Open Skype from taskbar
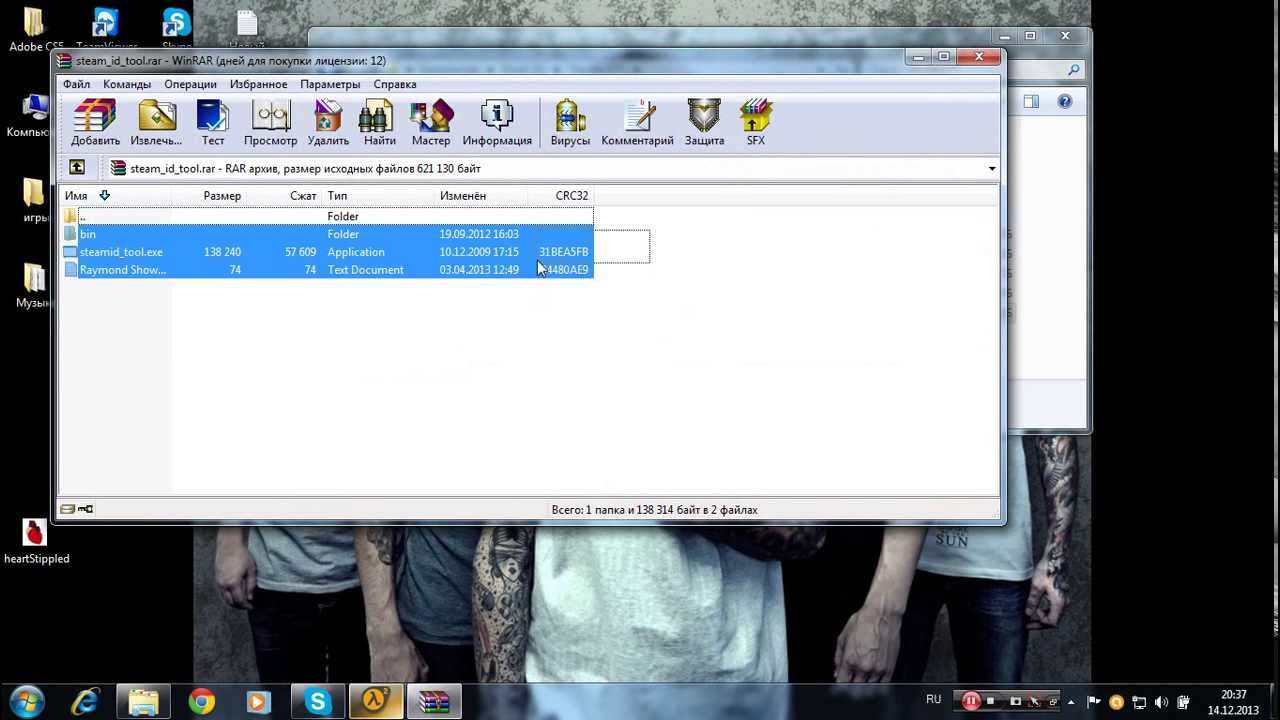Image resolution: width=1280 pixels, height=720 pixels. click(318, 702)
